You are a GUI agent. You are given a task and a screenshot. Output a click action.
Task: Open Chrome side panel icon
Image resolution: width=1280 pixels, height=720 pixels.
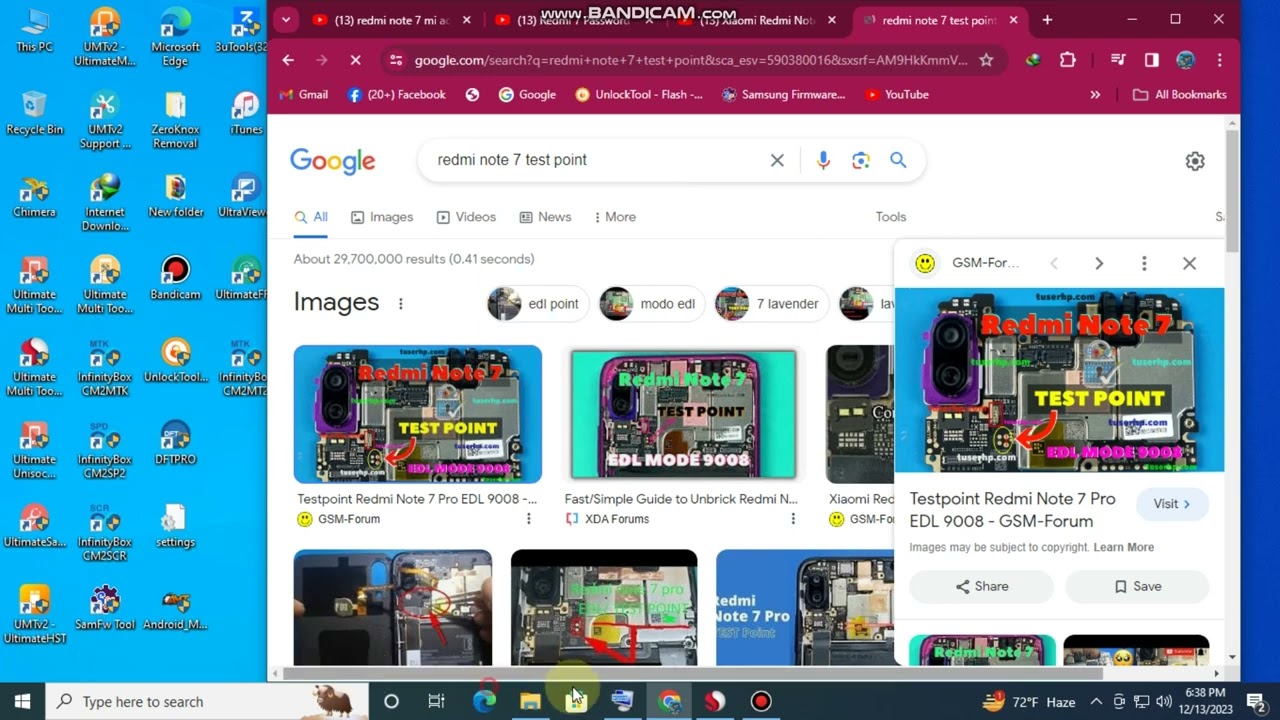(1151, 60)
